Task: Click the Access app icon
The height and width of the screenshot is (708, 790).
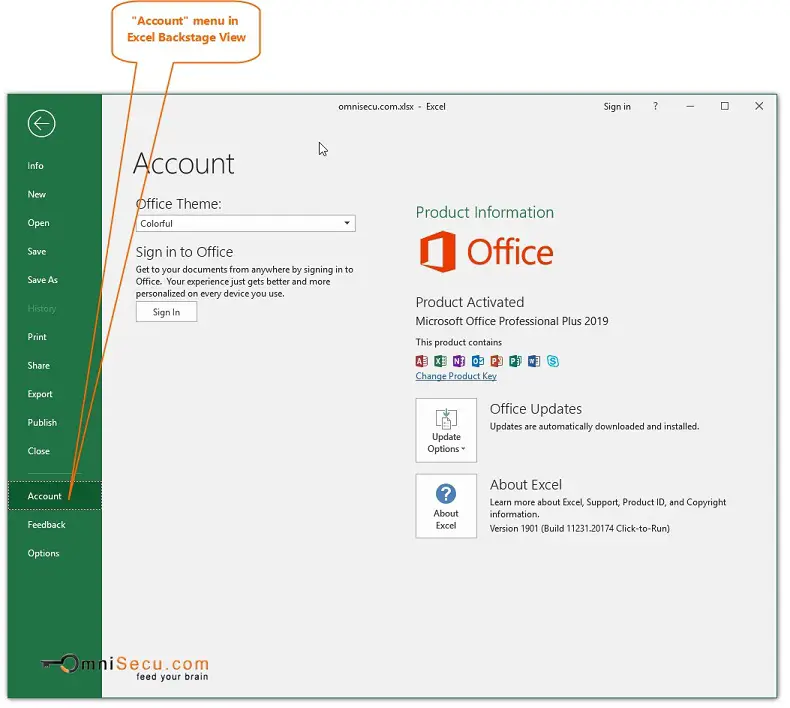Action: click(422, 361)
